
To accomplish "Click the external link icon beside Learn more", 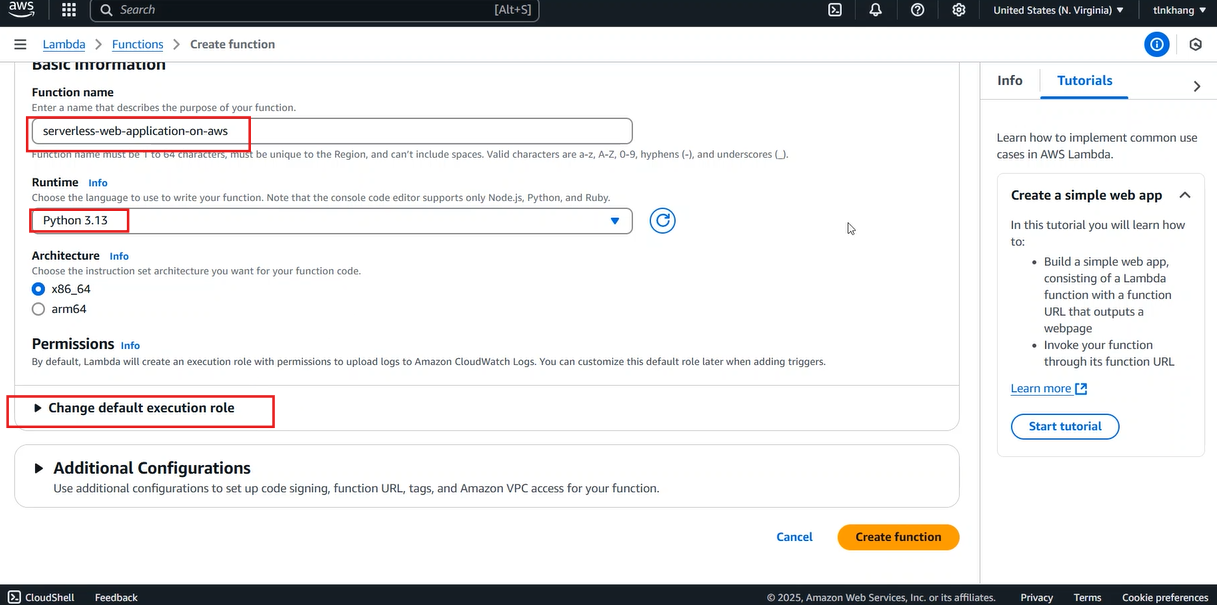I will coord(1081,388).
